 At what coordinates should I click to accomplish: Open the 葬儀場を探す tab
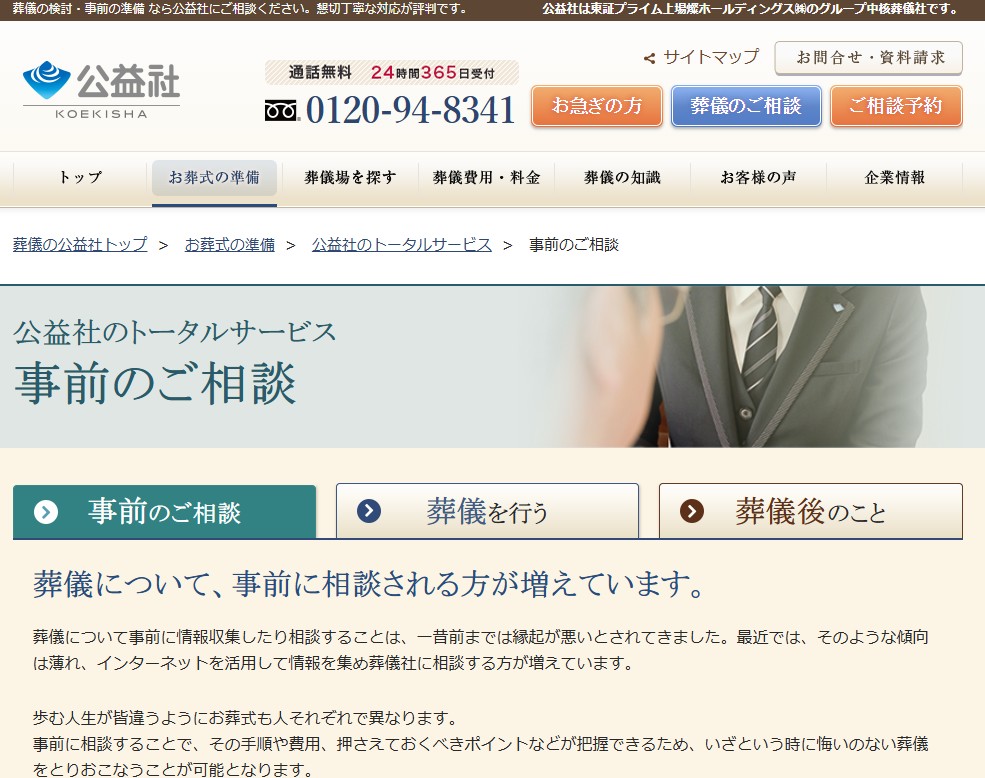pos(350,177)
